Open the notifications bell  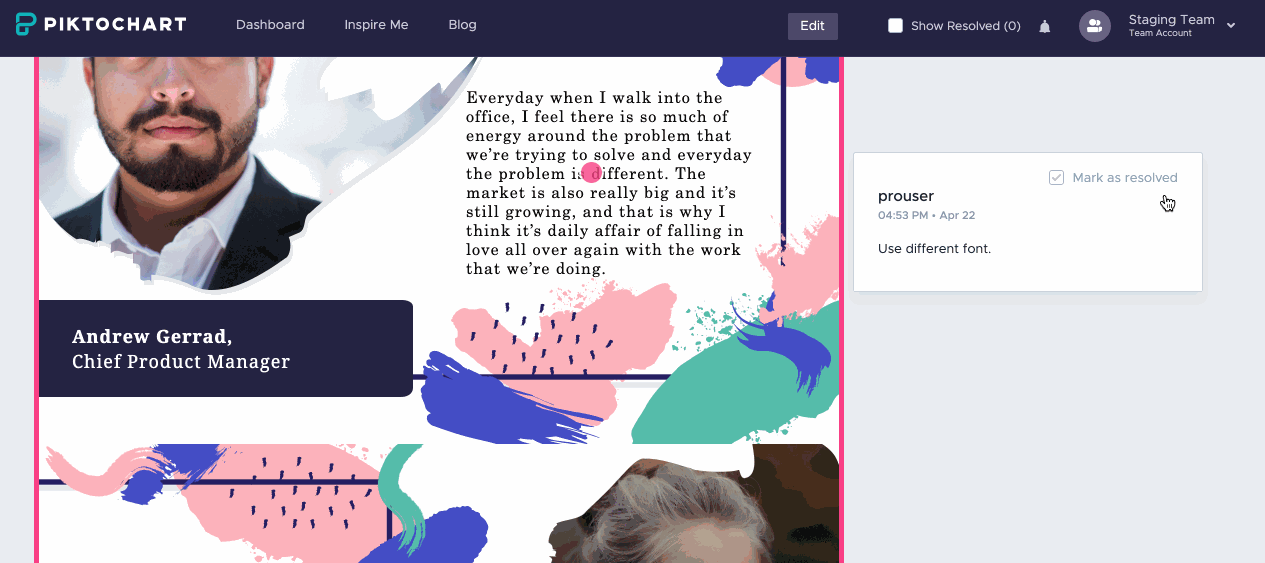[x=1045, y=26]
